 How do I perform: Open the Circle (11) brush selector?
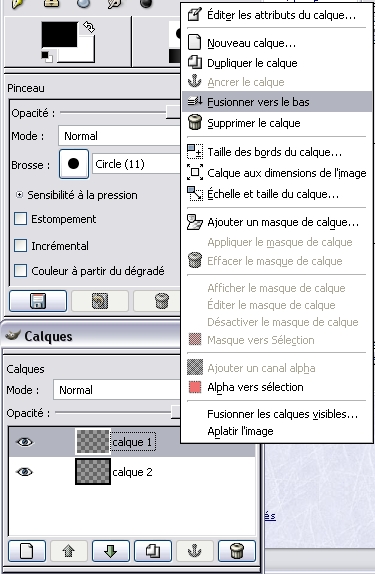coord(136,164)
